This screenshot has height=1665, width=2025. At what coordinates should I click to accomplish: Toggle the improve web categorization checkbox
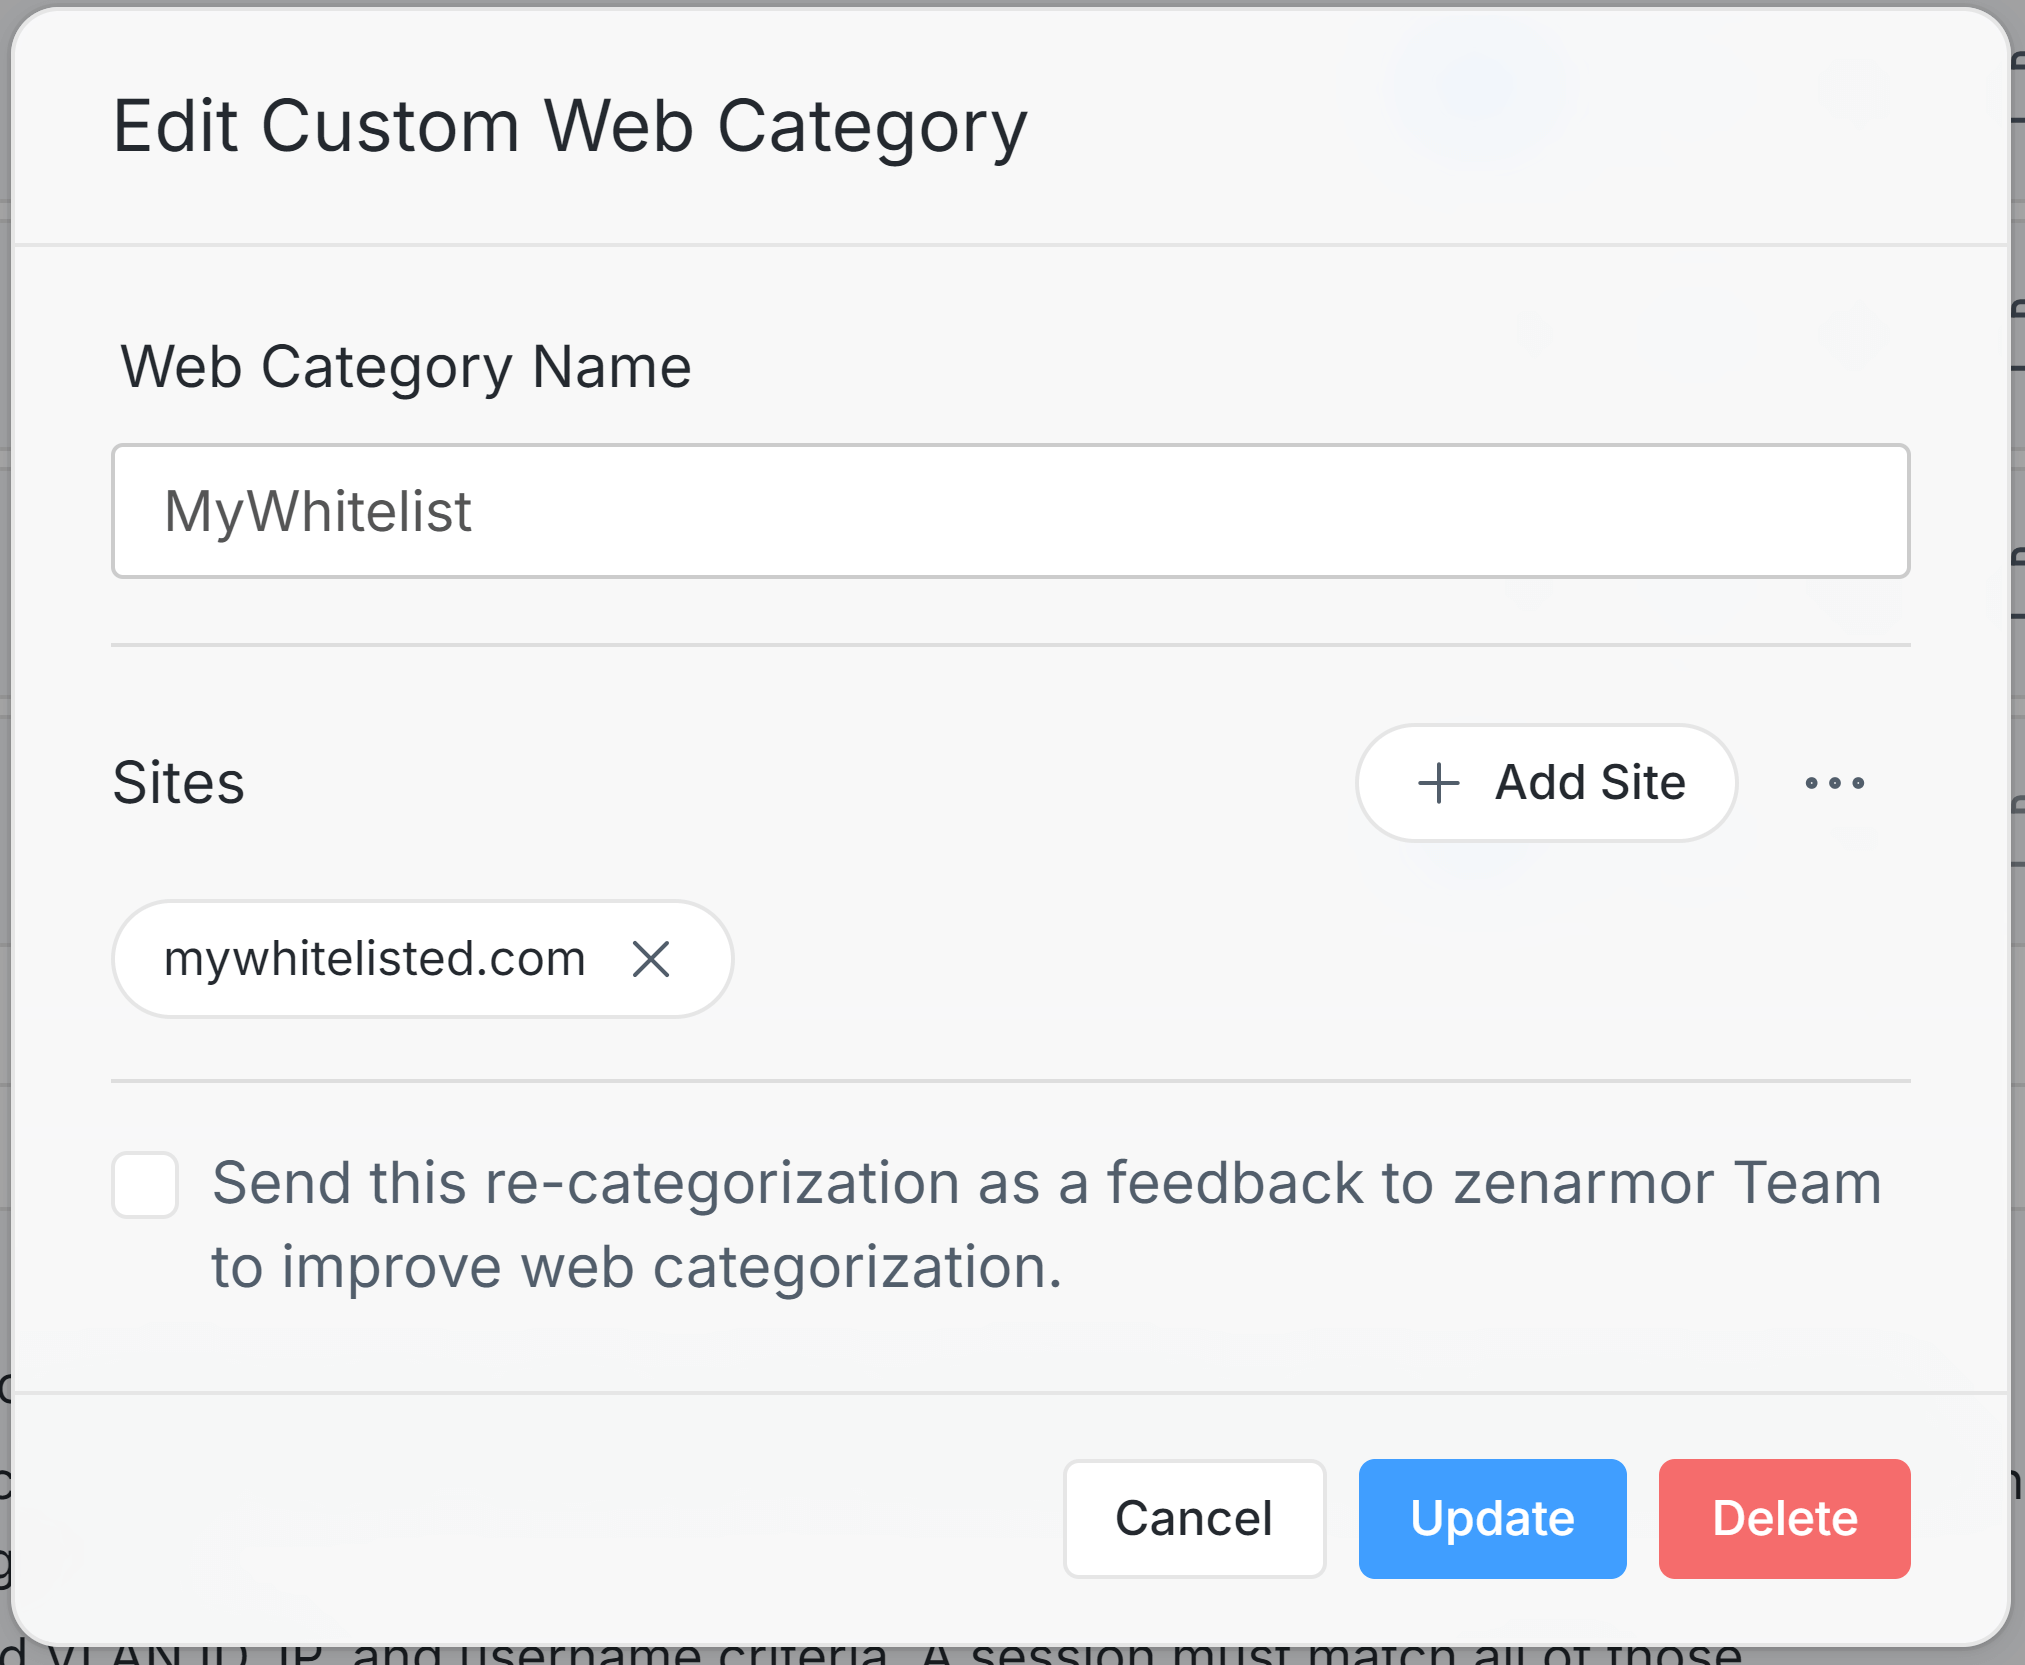pyautogui.click(x=145, y=1184)
